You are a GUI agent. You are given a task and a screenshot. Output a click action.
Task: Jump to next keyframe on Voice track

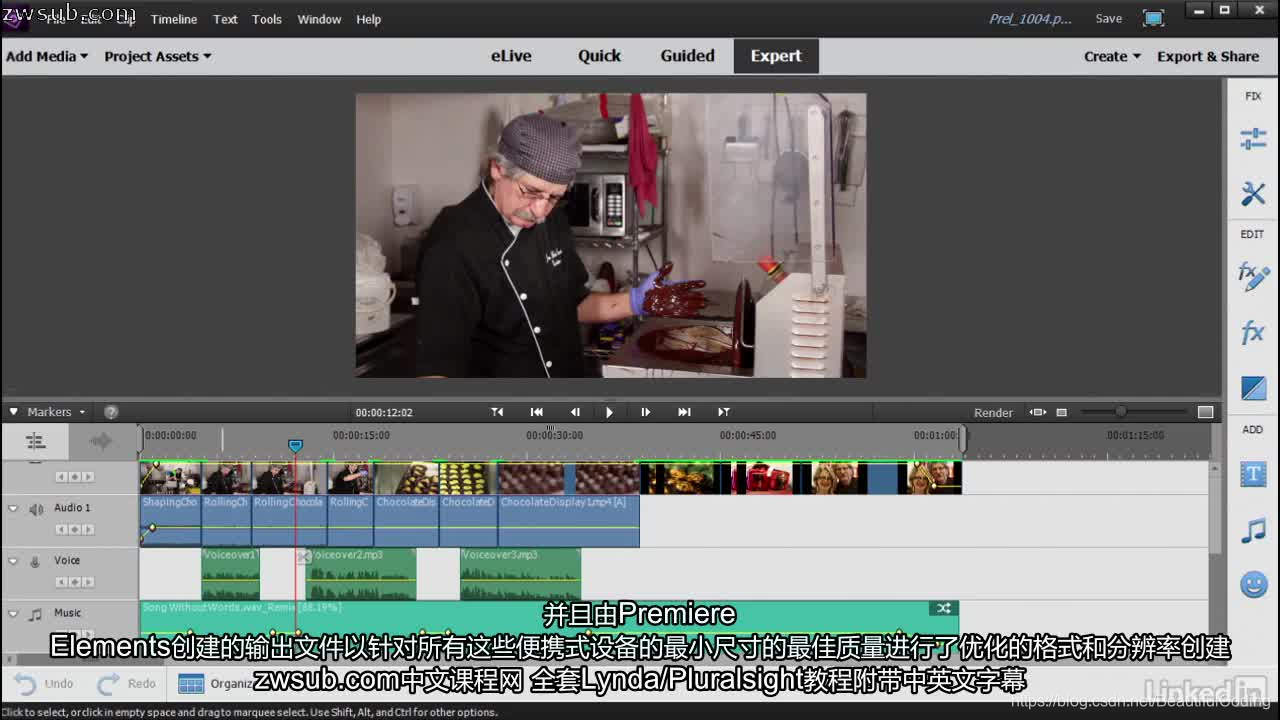click(88, 582)
